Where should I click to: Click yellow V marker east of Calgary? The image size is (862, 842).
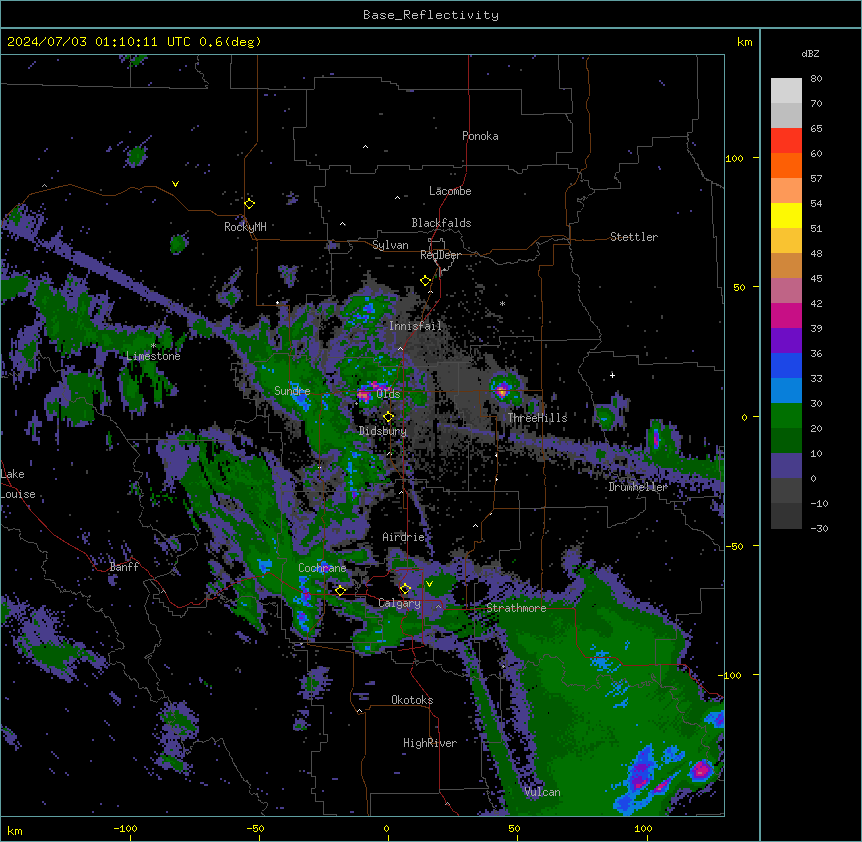coord(429,584)
